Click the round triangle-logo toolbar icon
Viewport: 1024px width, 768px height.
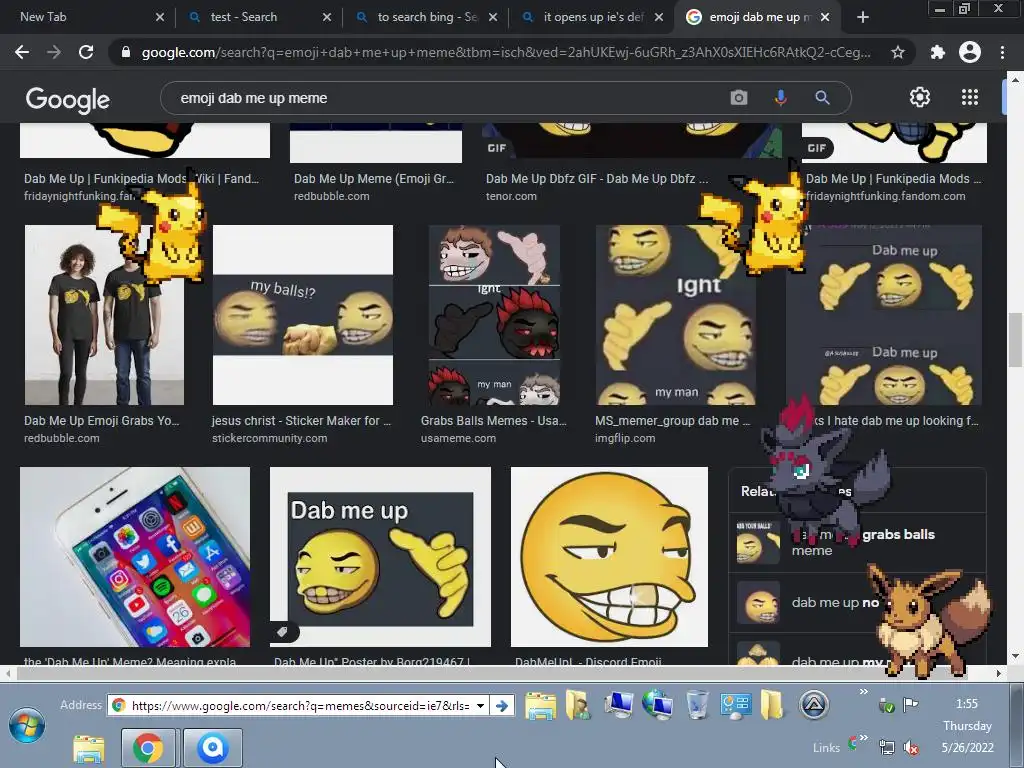click(814, 705)
